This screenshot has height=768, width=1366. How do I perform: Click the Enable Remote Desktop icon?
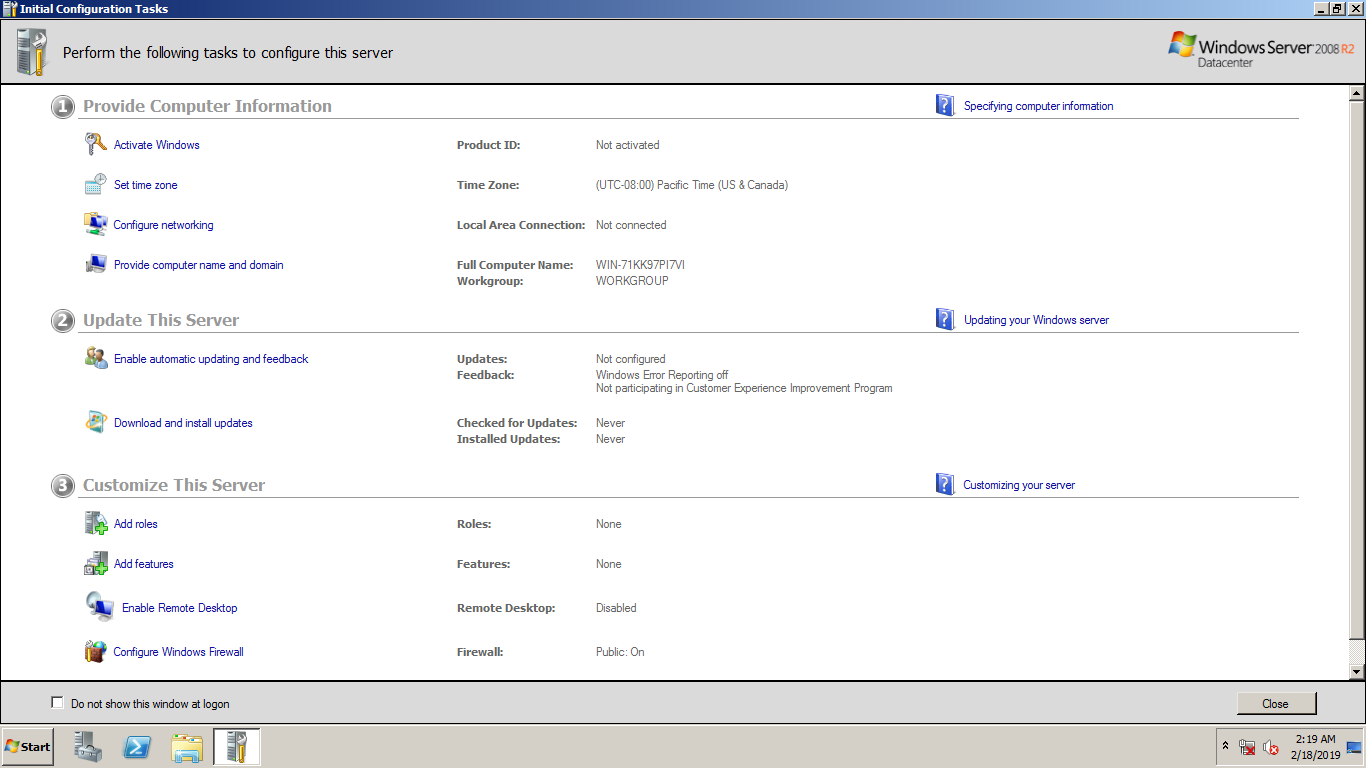[99, 607]
